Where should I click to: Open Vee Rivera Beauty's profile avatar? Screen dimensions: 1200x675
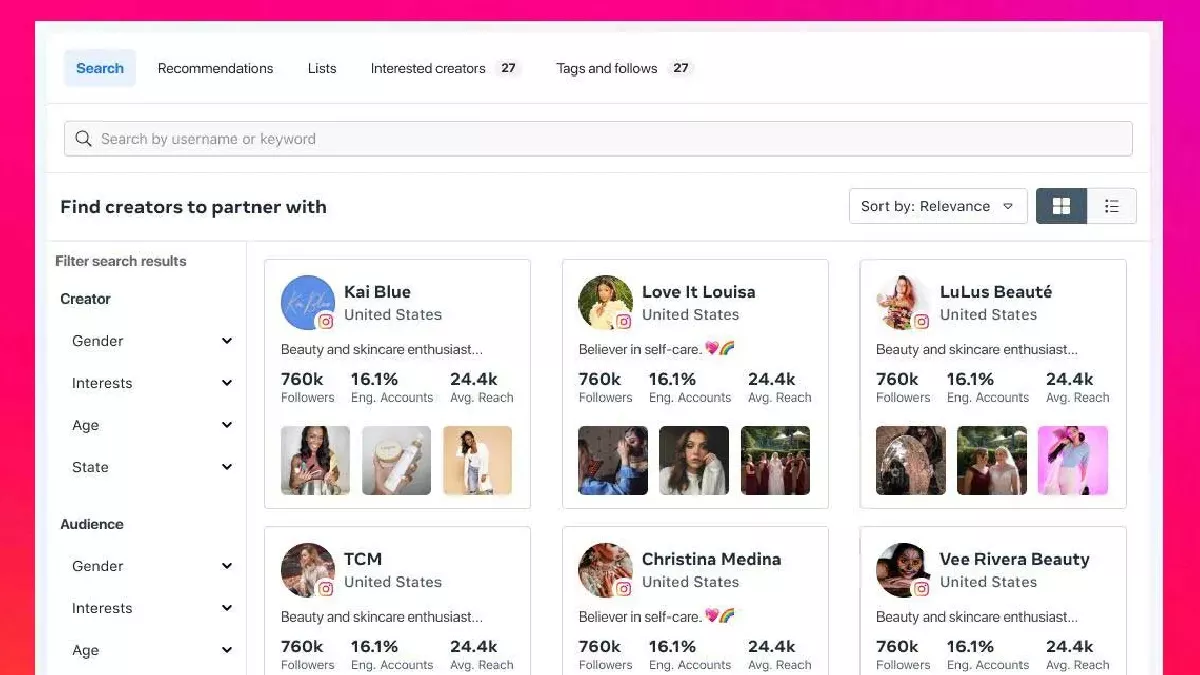pos(903,570)
